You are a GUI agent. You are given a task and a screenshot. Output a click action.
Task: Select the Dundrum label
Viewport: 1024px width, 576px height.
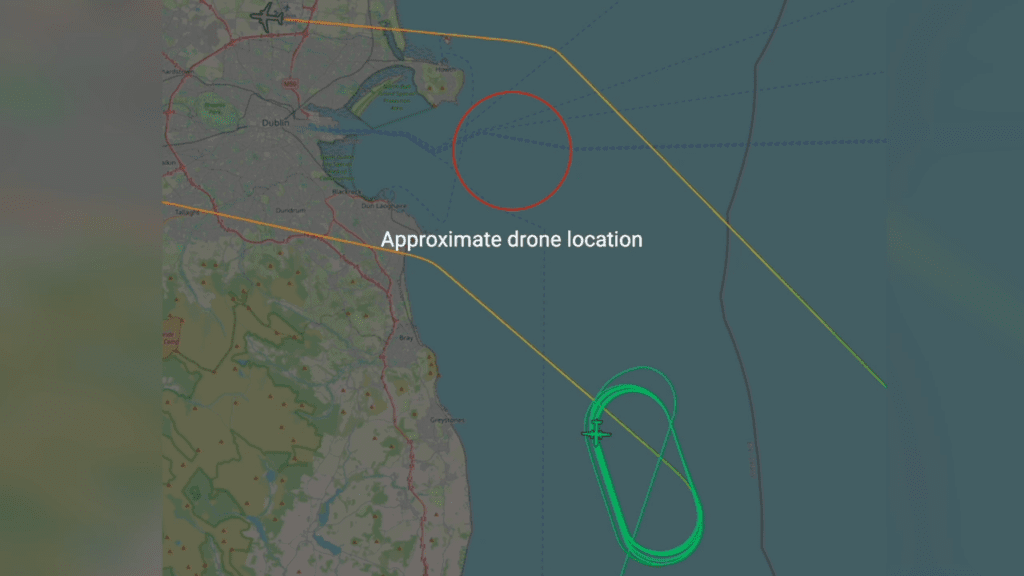tap(290, 210)
